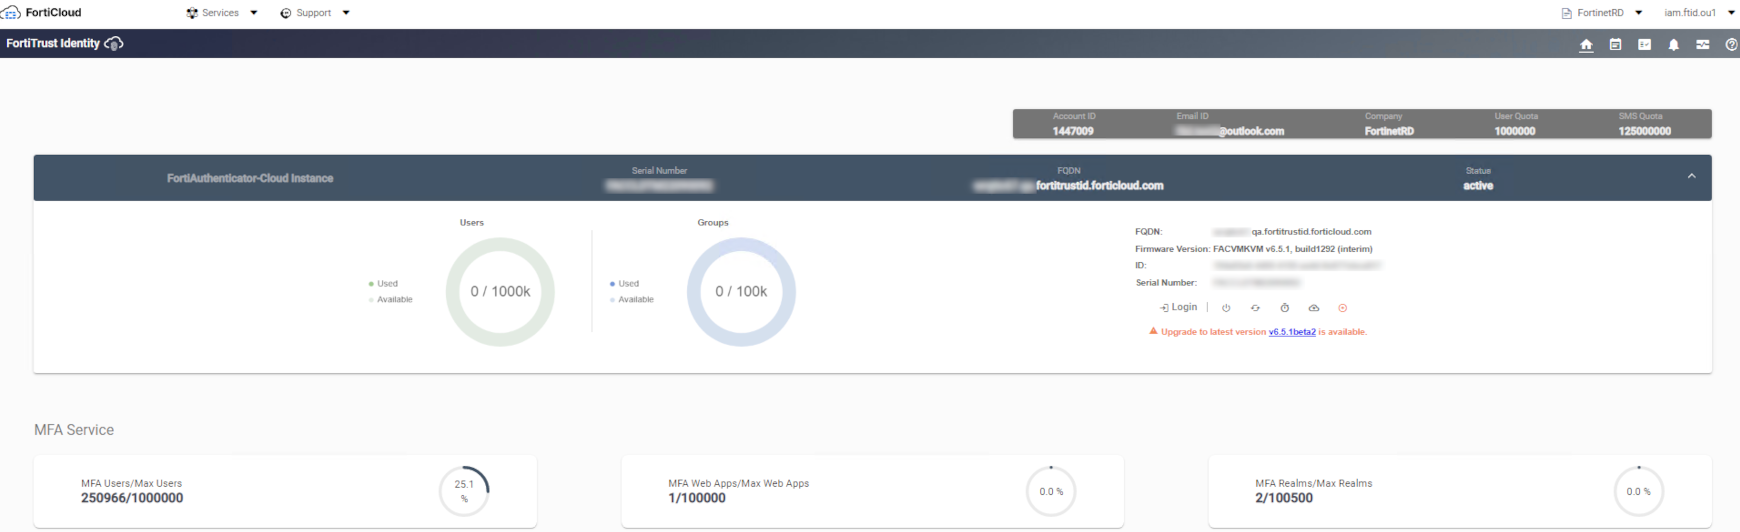Select the SMS Quota value 125000000

coord(1645,131)
